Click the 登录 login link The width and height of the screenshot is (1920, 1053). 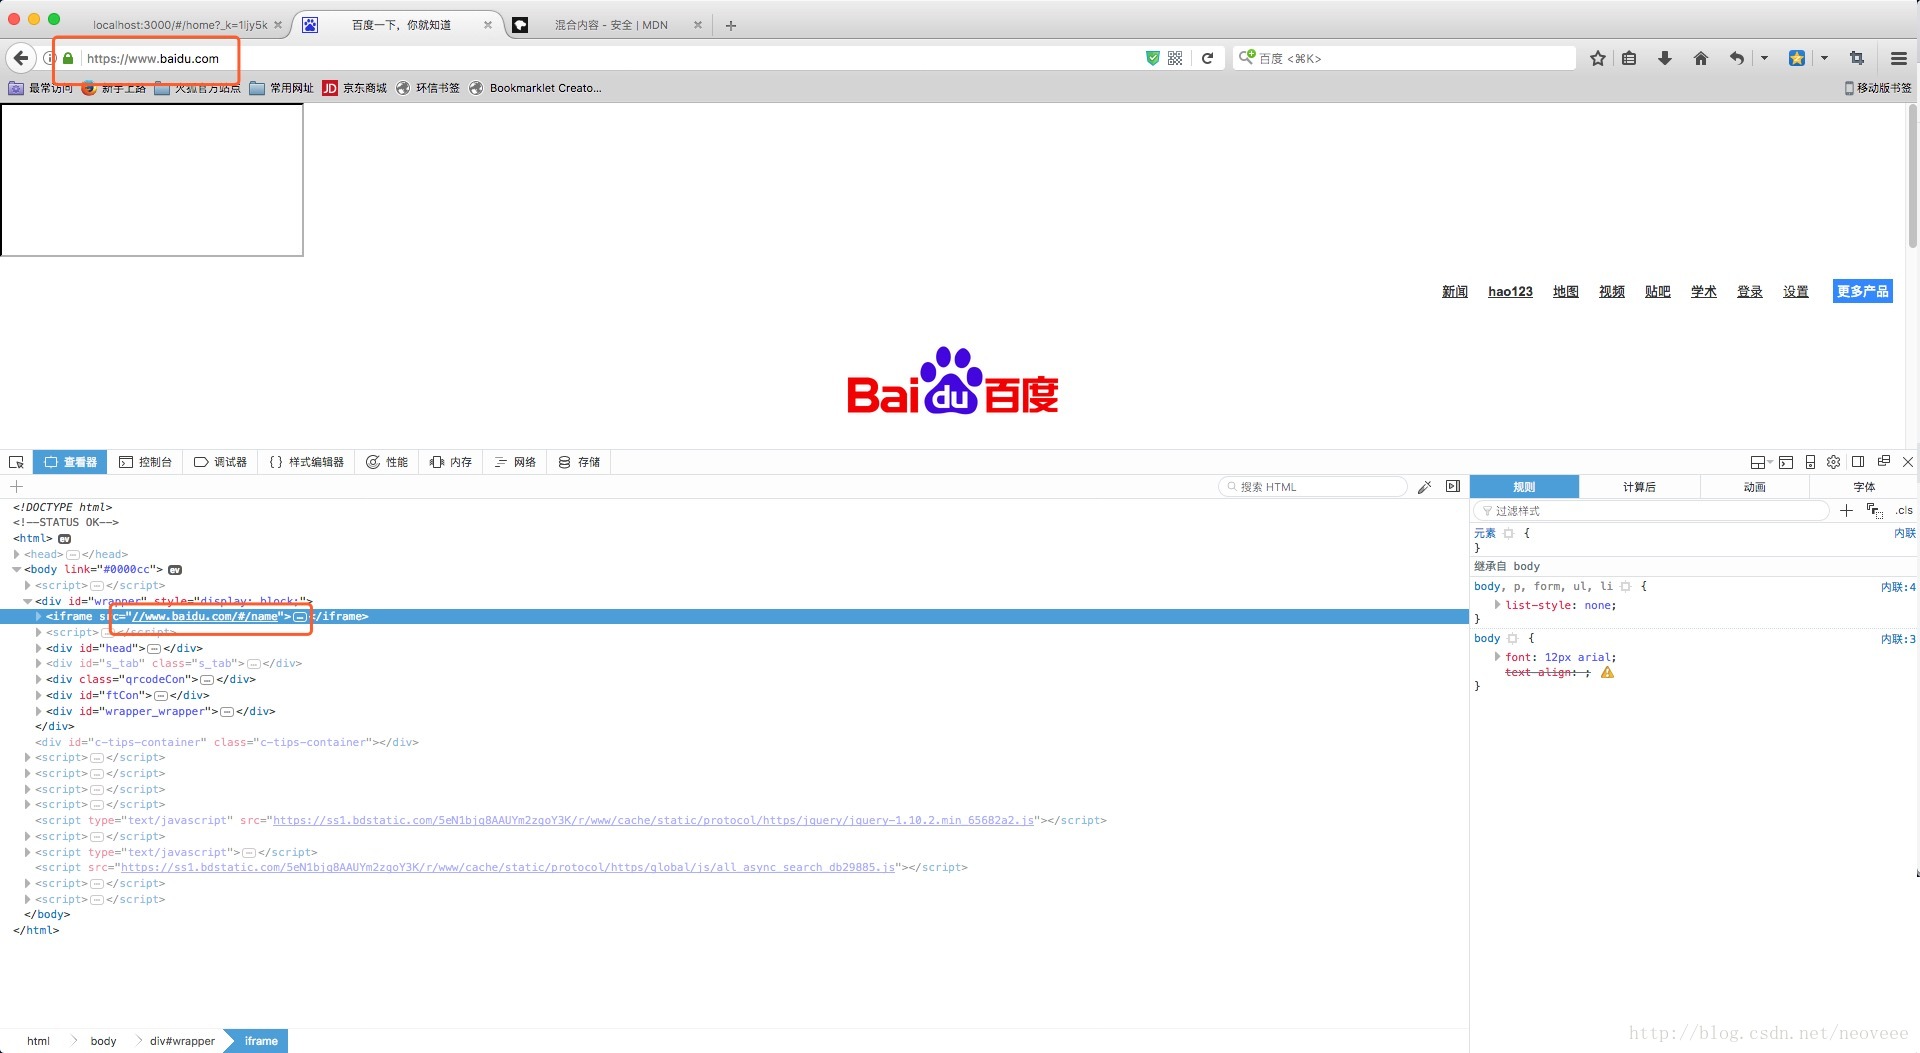coord(1750,291)
